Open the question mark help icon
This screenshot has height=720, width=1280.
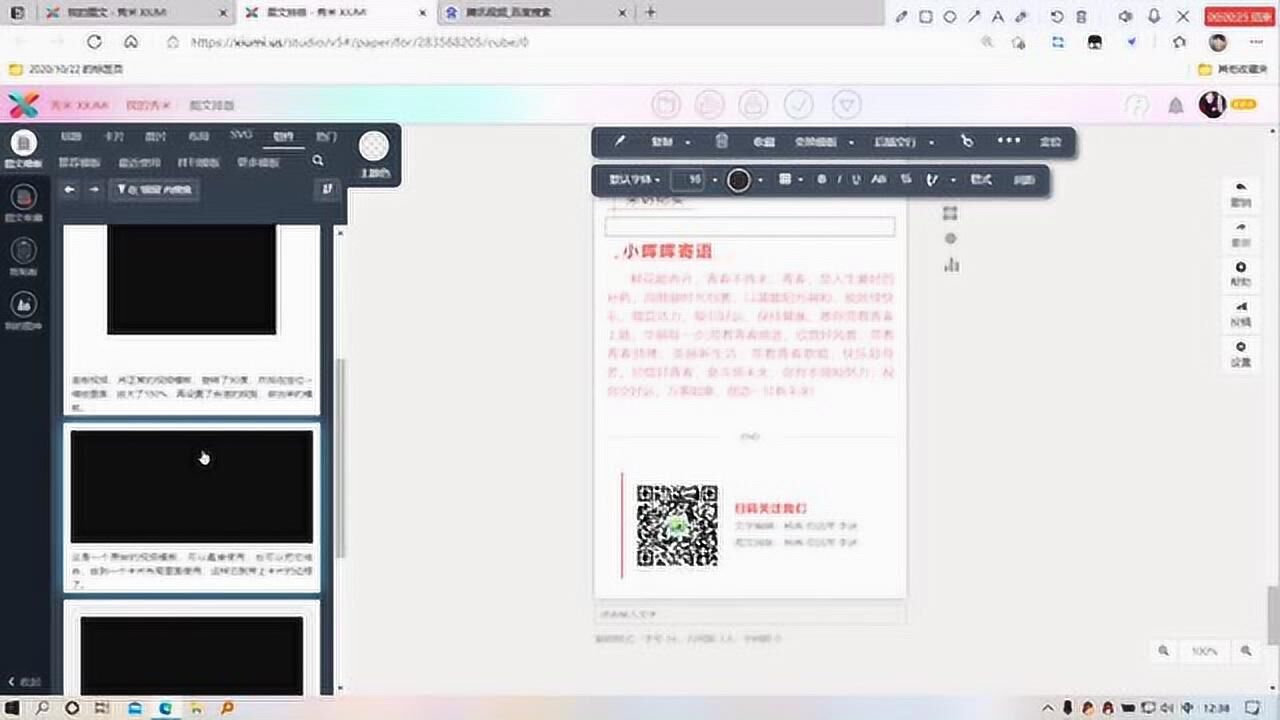pos(1136,105)
